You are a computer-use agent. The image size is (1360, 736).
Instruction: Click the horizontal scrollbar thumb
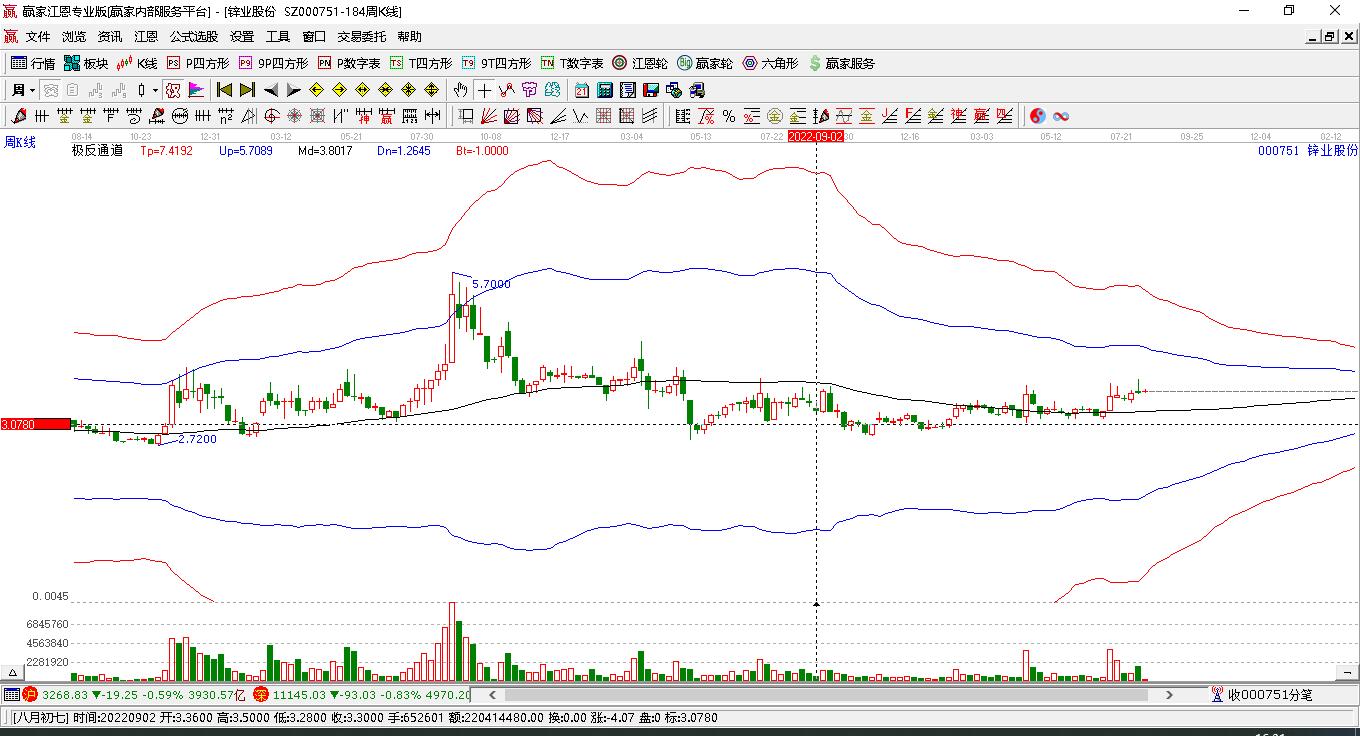pos(826,694)
